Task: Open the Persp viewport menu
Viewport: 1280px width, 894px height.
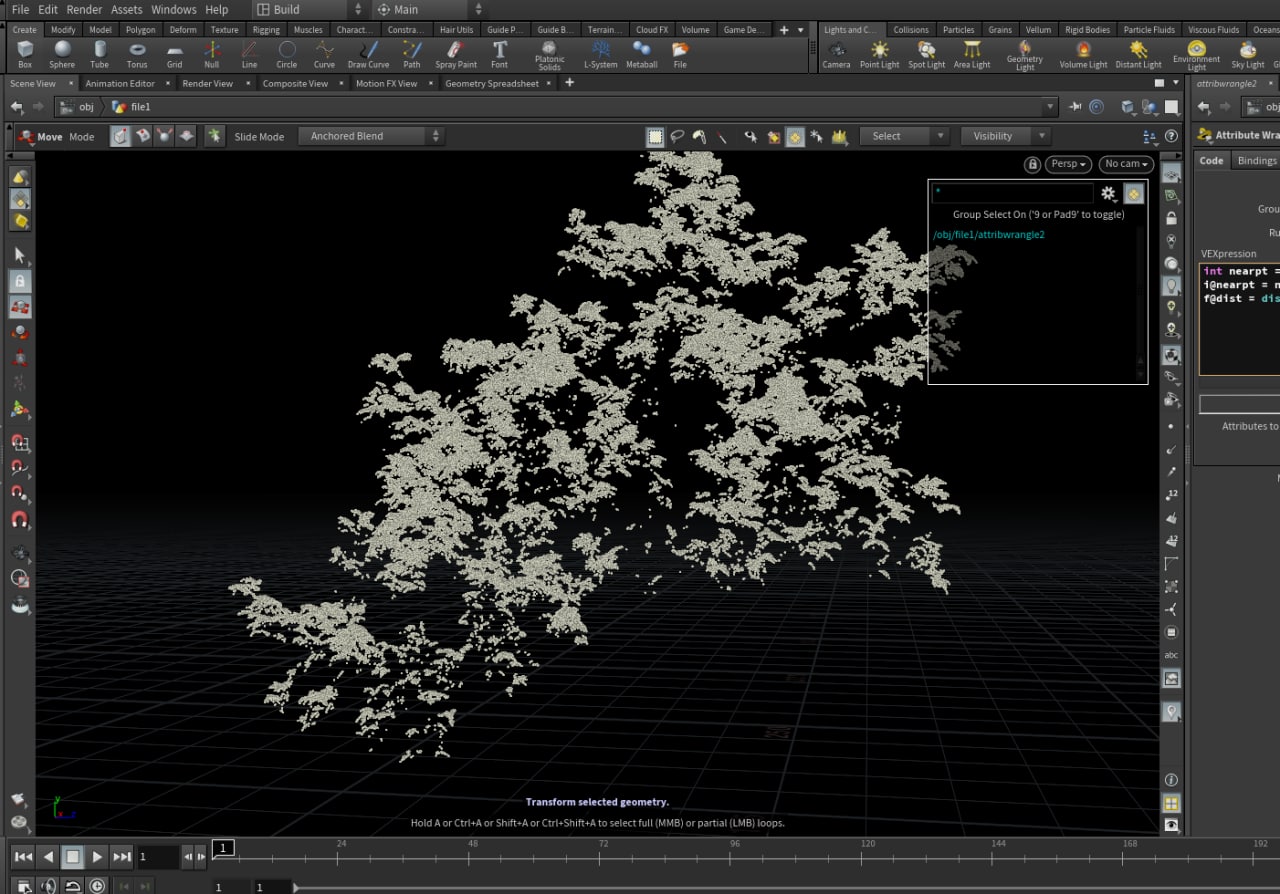Action: (x=1069, y=164)
